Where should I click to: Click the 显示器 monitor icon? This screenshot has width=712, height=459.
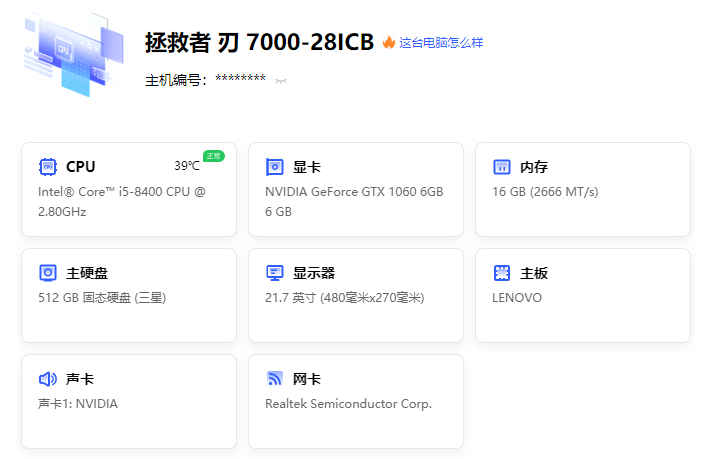coord(274,273)
